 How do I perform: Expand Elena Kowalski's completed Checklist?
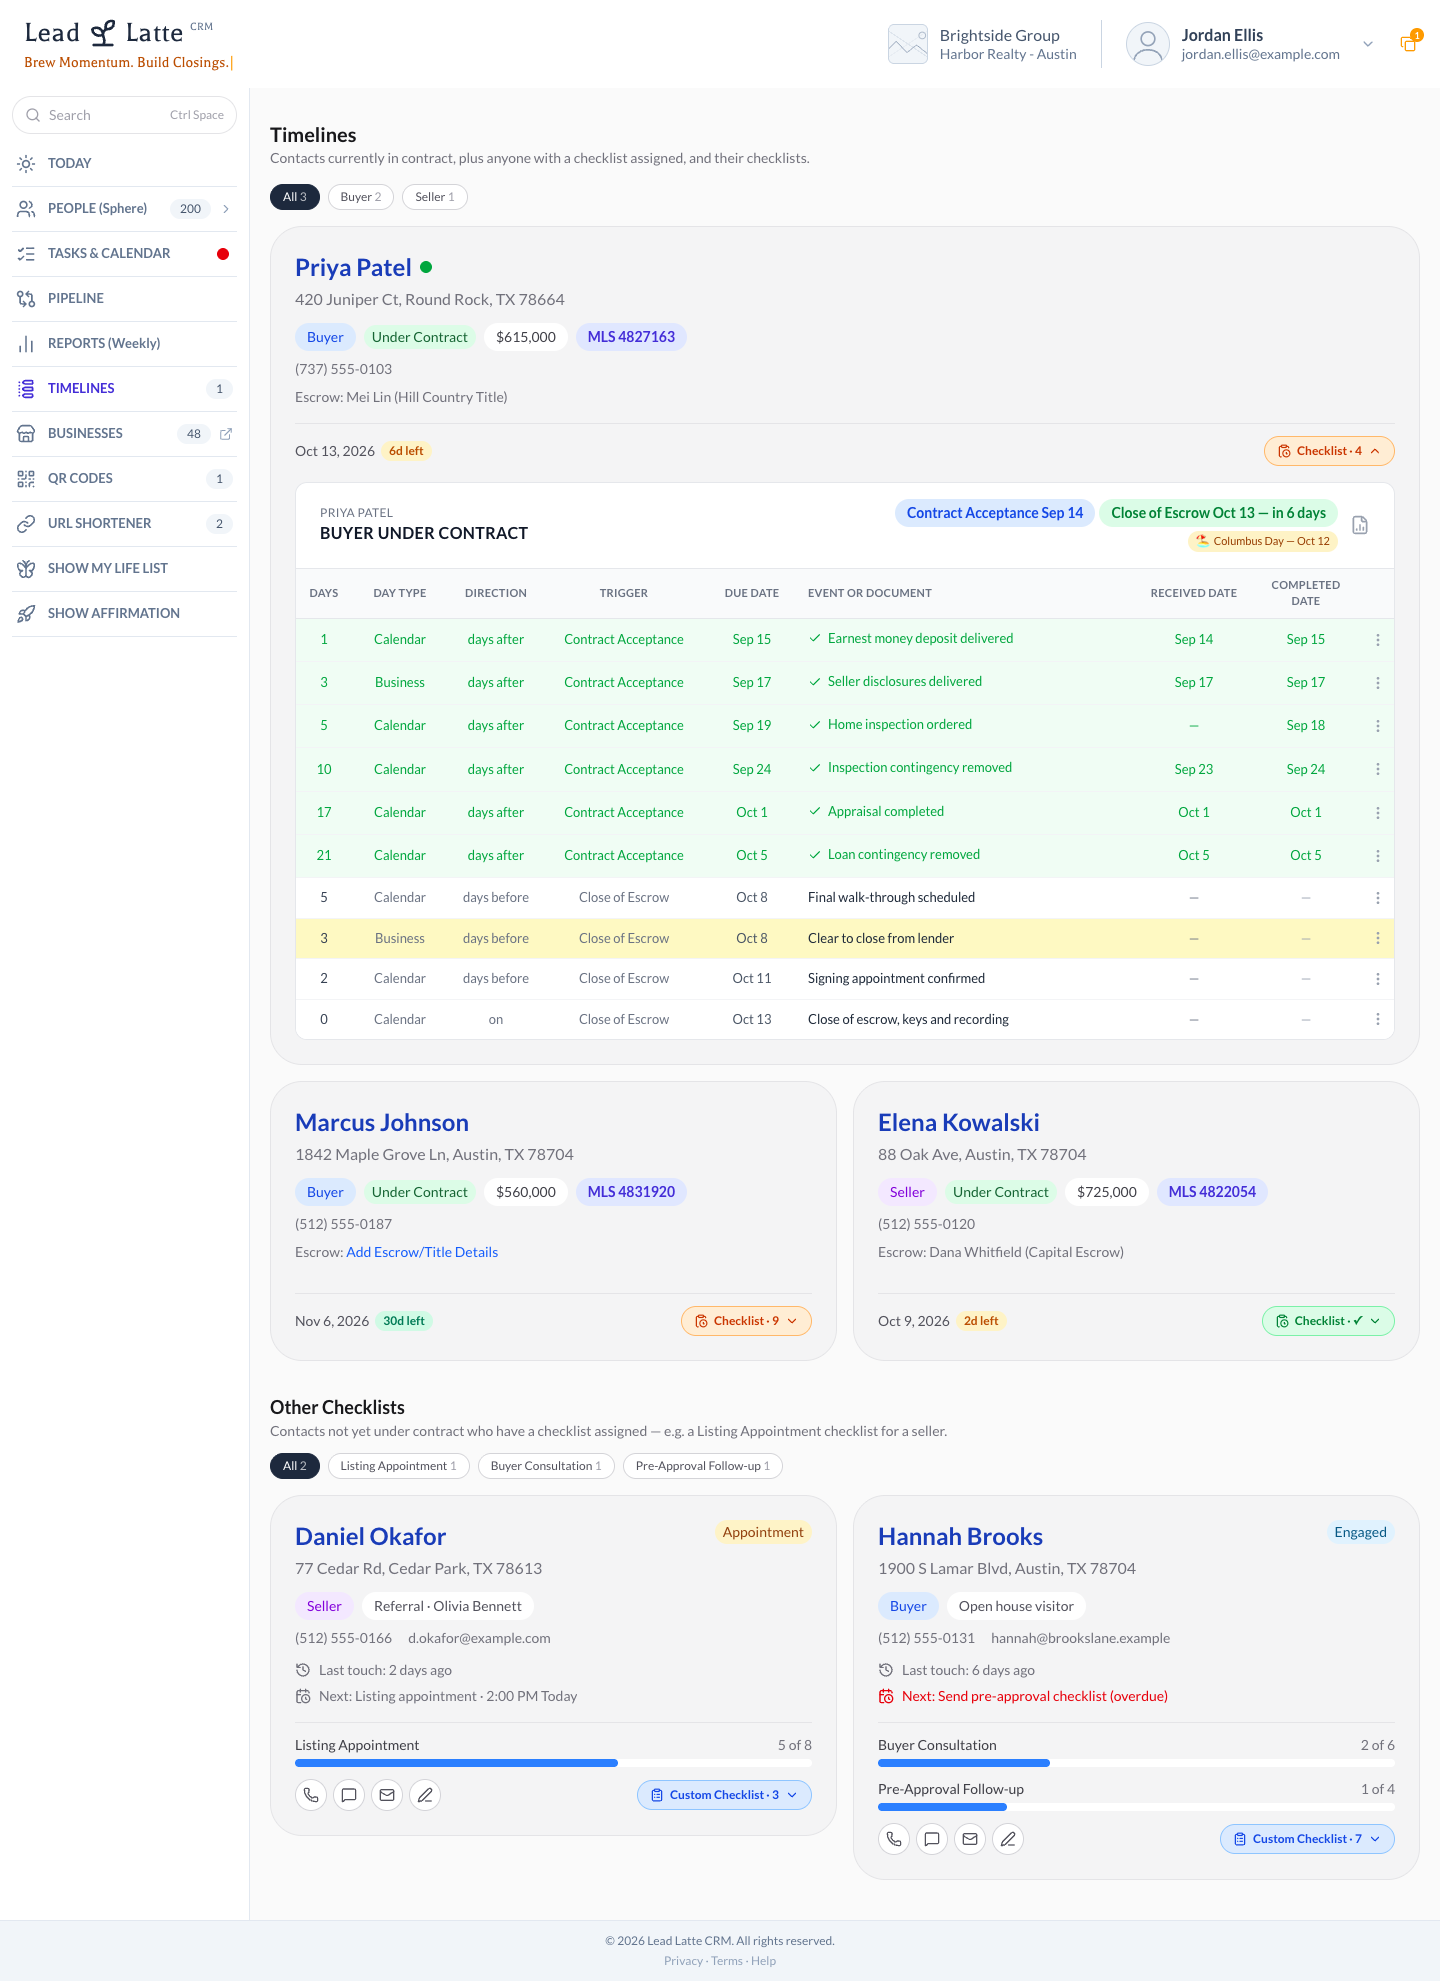[x=1328, y=1321]
